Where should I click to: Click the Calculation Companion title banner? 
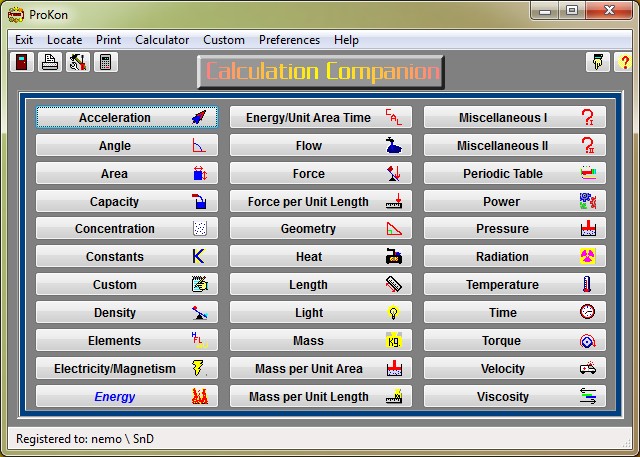point(321,72)
